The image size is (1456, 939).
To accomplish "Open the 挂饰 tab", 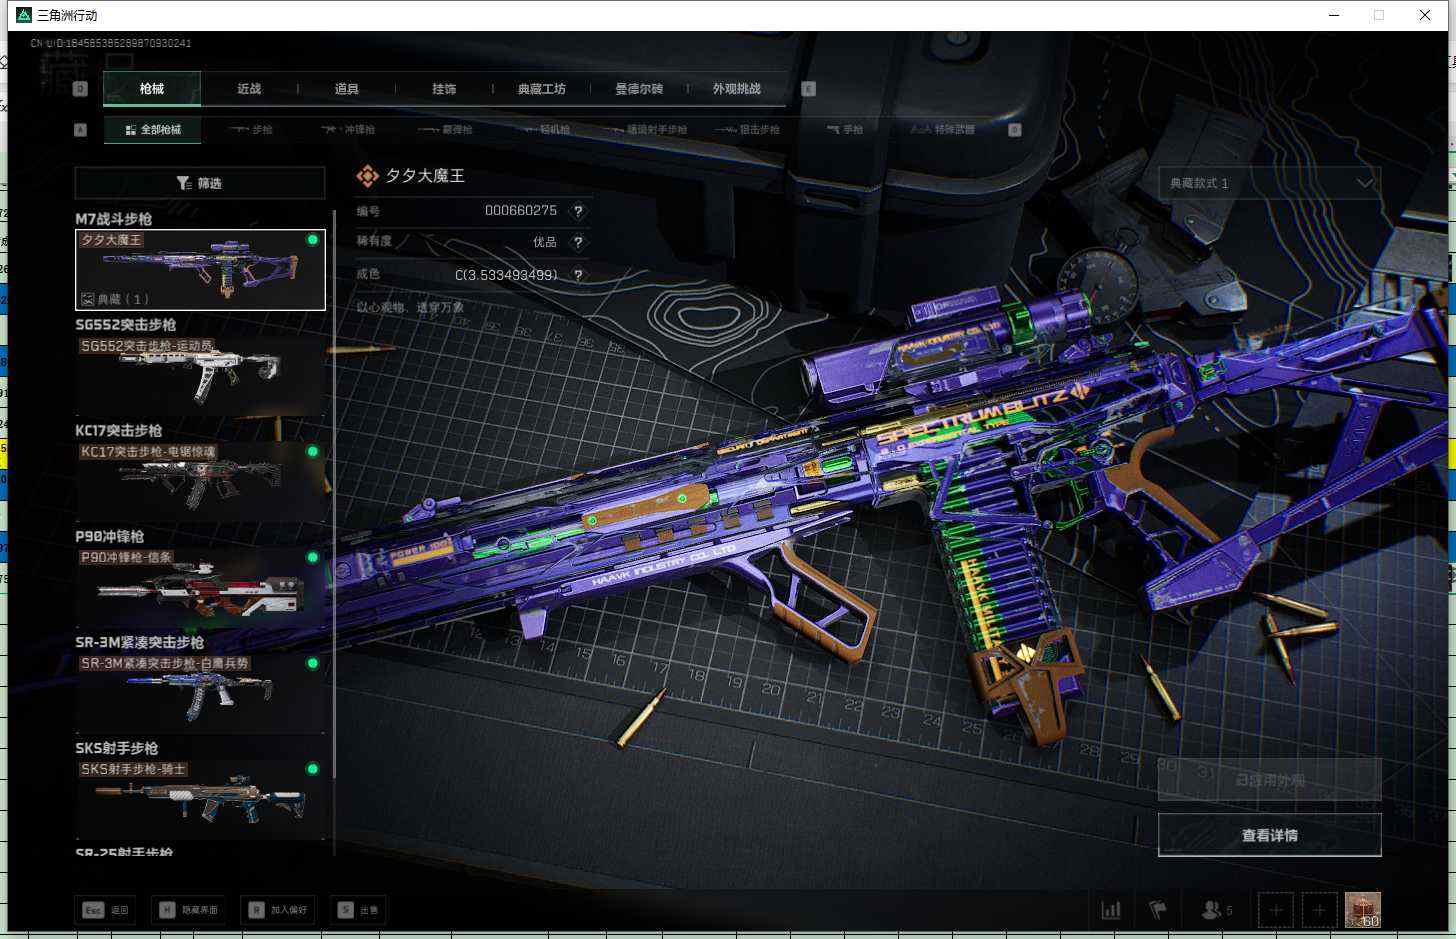I will tap(444, 89).
